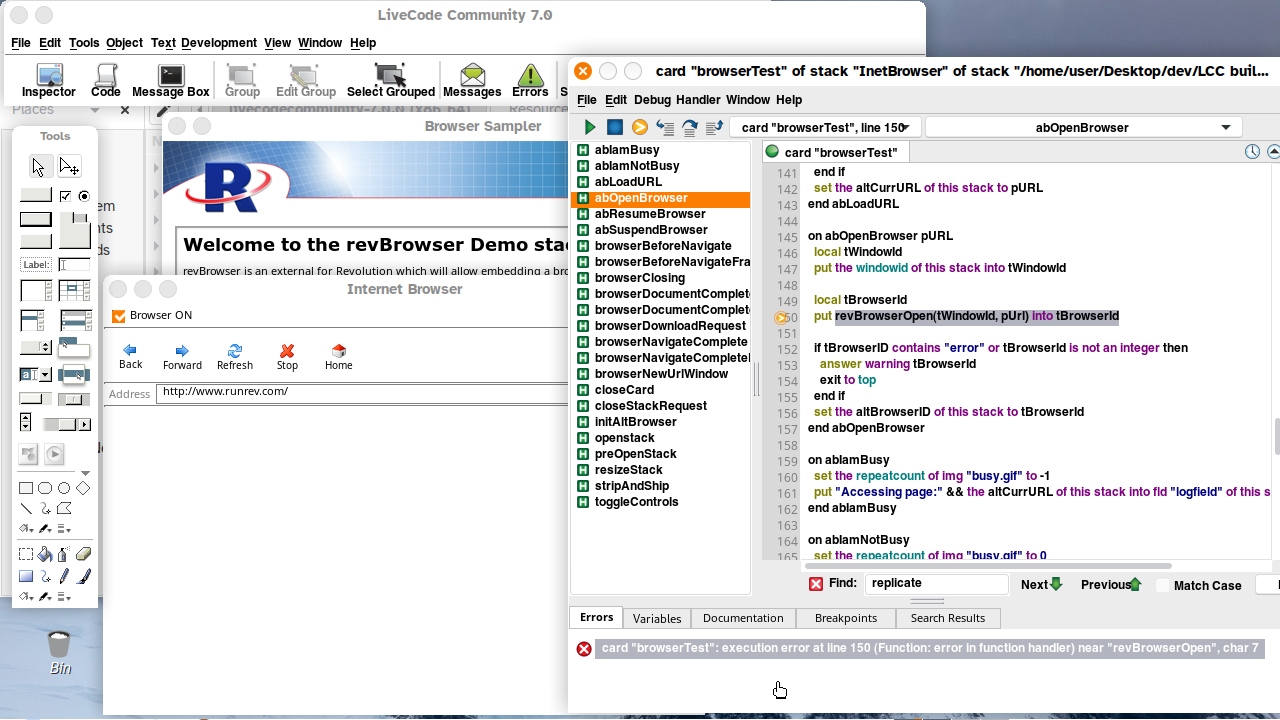This screenshot has width=1280, height=720.
Task: Open the Messages toolbar icon
Action: coord(472,80)
